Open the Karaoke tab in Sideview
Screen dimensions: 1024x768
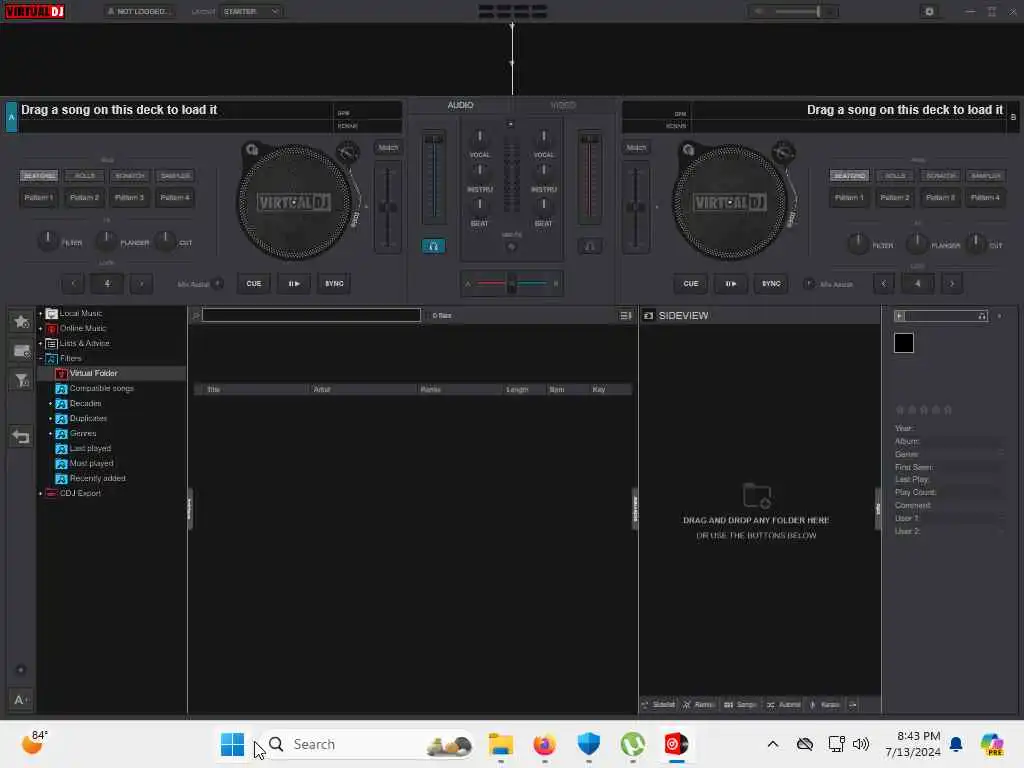pyautogui.click(x=825, y=705)
